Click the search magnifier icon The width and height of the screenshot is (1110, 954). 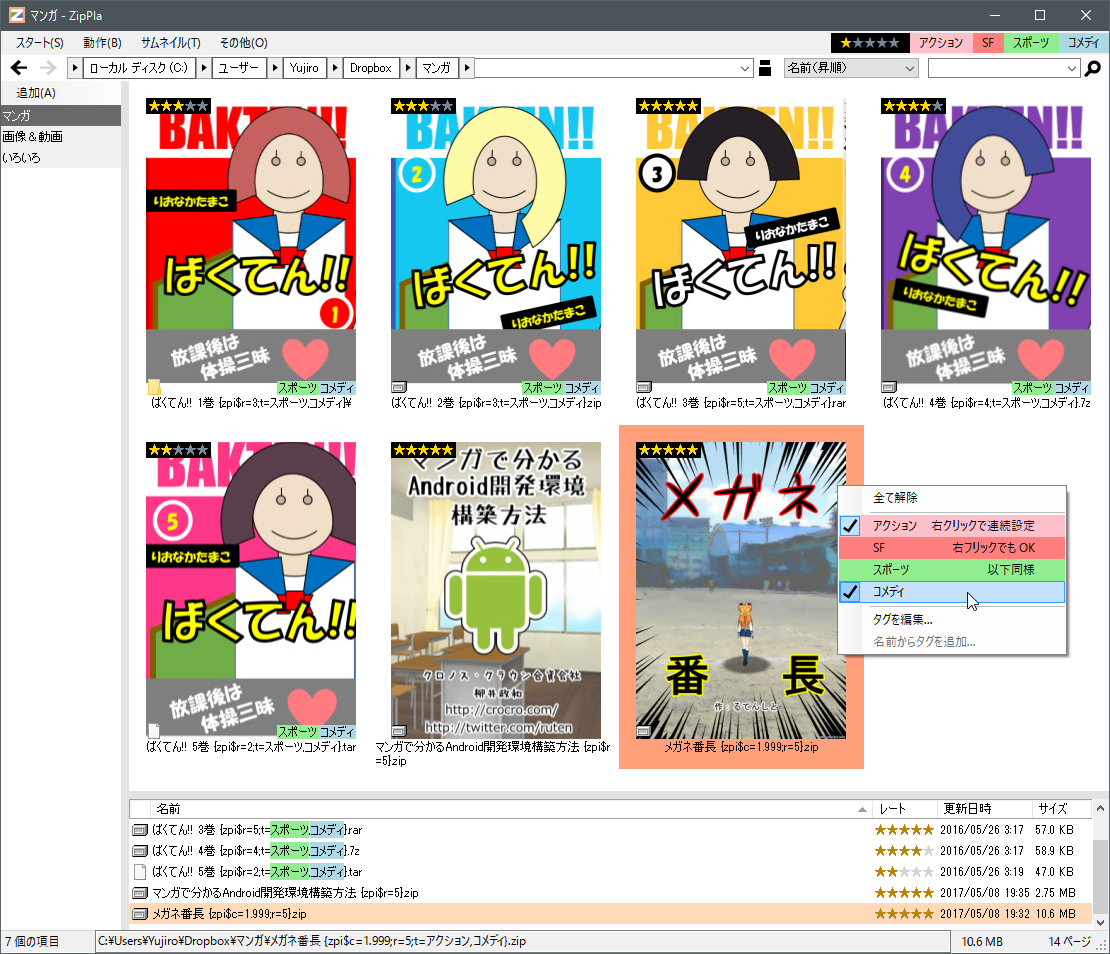(1093, 67)
